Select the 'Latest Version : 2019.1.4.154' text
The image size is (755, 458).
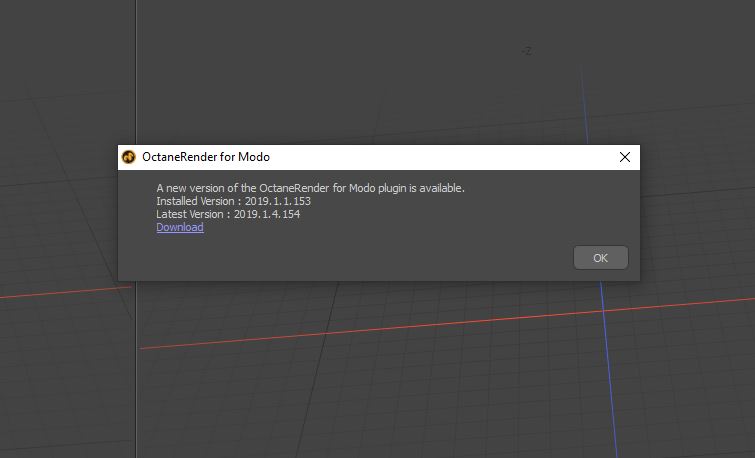coord(228,214)
